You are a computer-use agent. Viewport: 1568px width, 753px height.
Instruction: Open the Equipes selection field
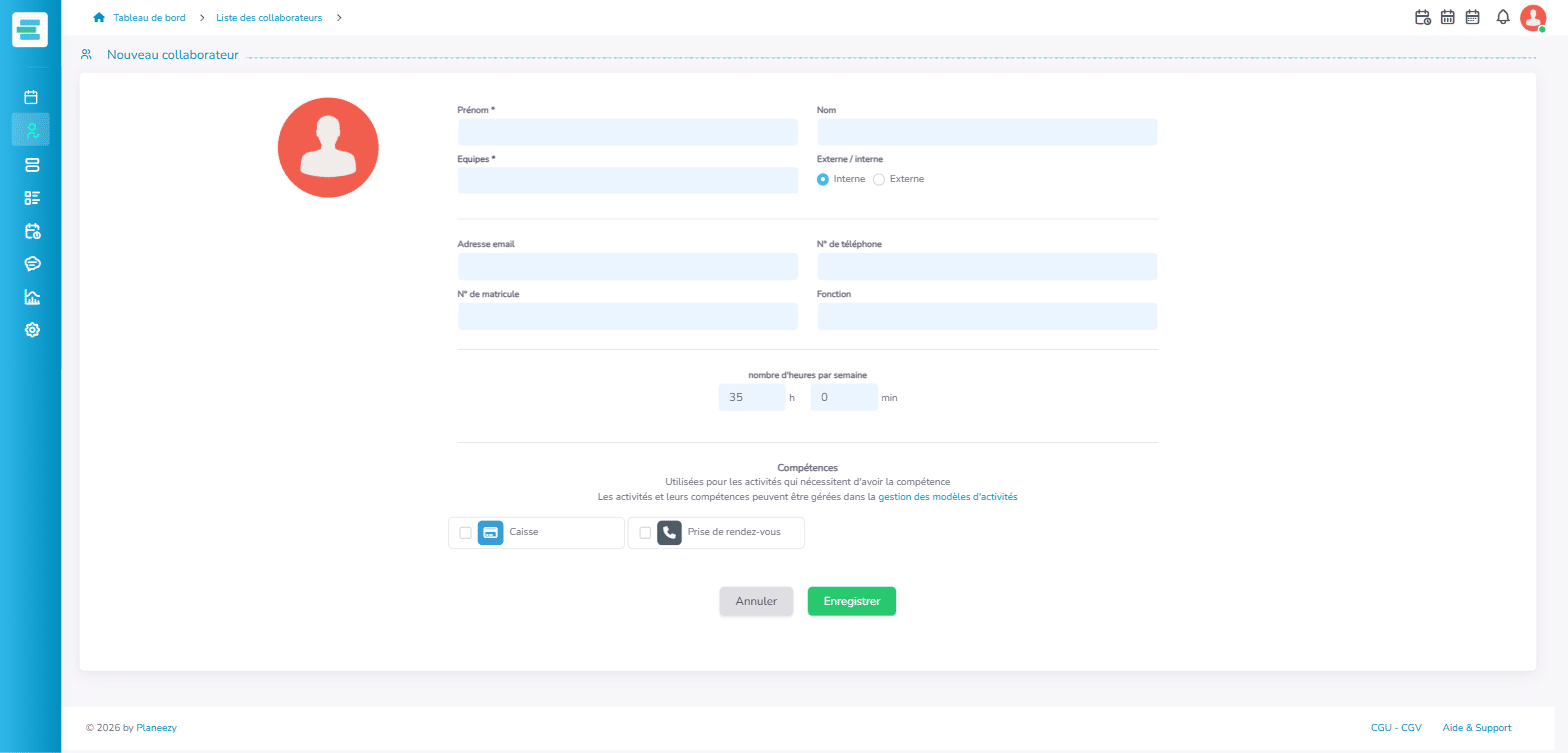click(628, 180)
